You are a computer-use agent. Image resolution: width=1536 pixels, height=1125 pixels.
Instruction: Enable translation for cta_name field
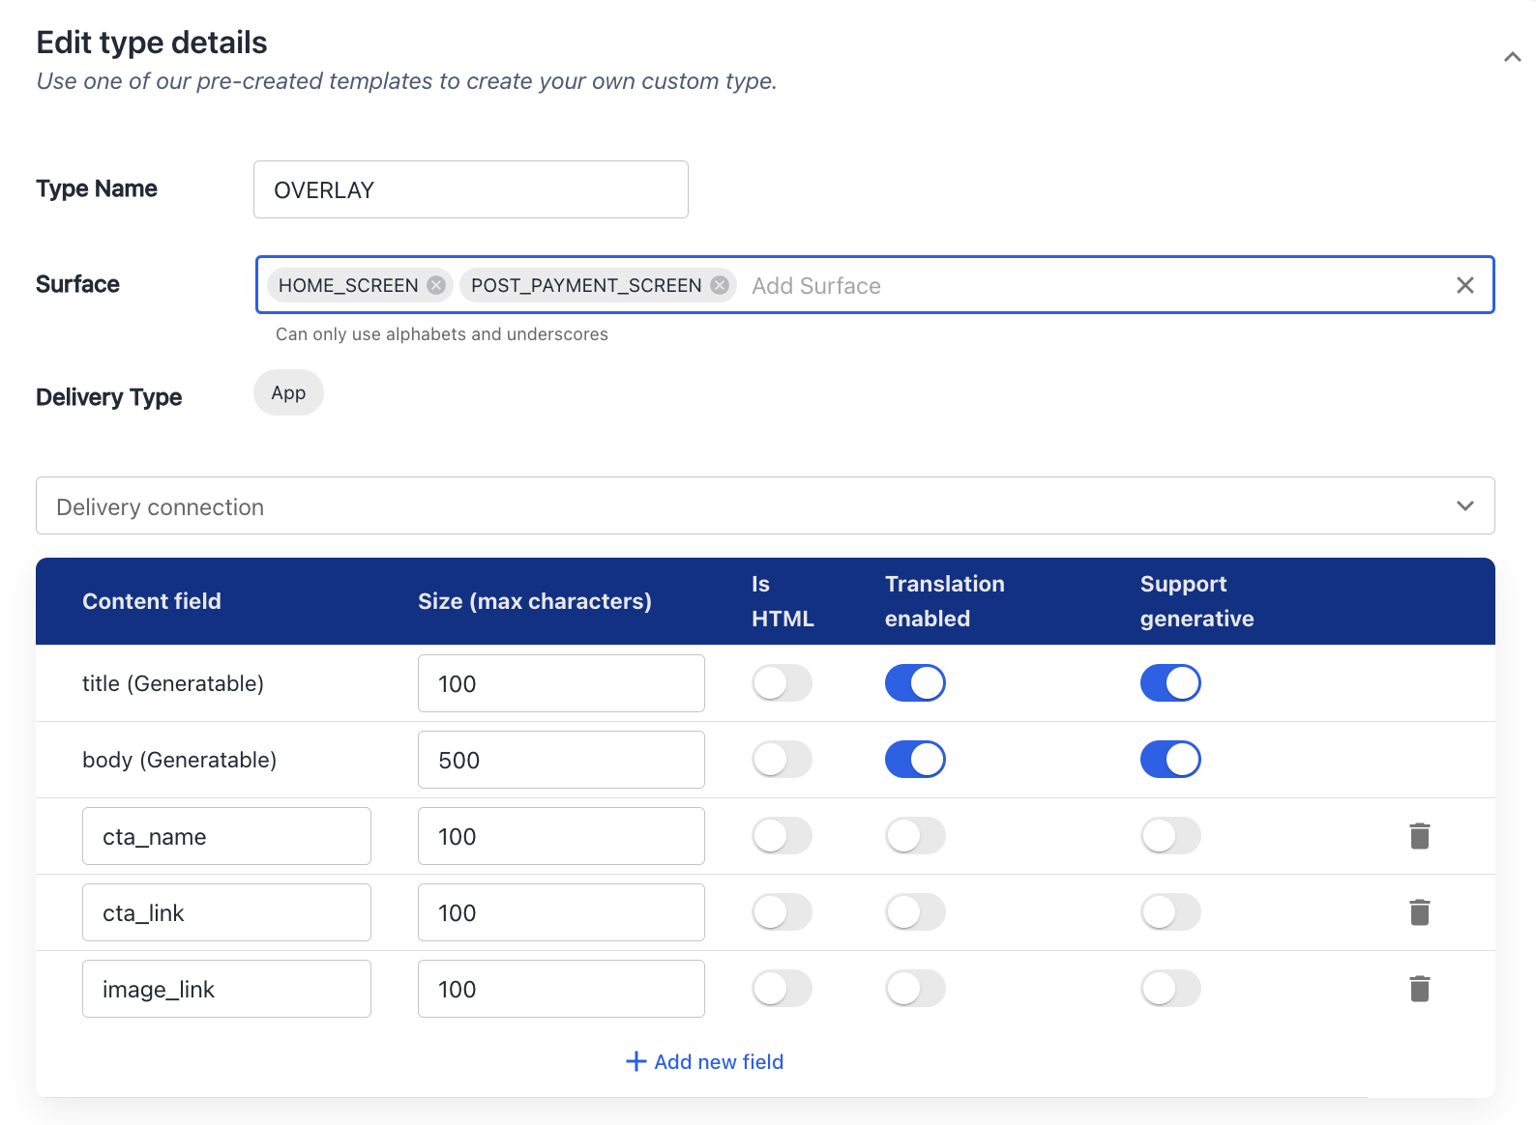point(914,836)
